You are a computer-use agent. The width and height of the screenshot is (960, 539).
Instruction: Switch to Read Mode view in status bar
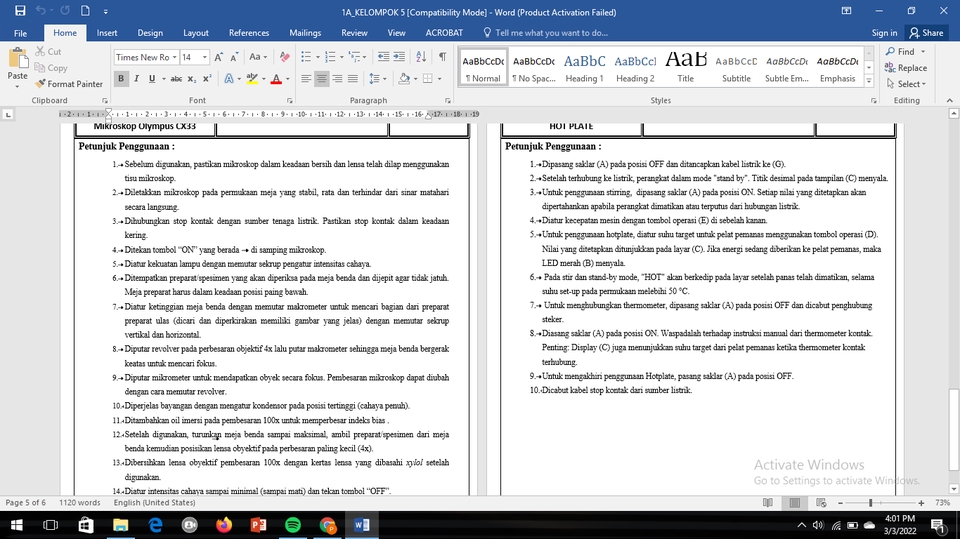point(768,503)
